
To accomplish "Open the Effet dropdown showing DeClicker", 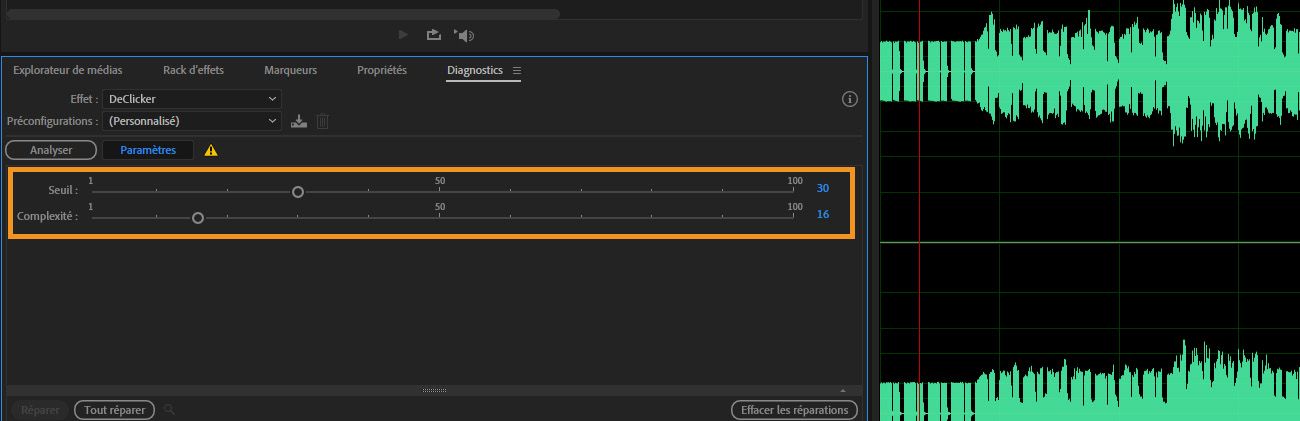I will click(192, 99).
